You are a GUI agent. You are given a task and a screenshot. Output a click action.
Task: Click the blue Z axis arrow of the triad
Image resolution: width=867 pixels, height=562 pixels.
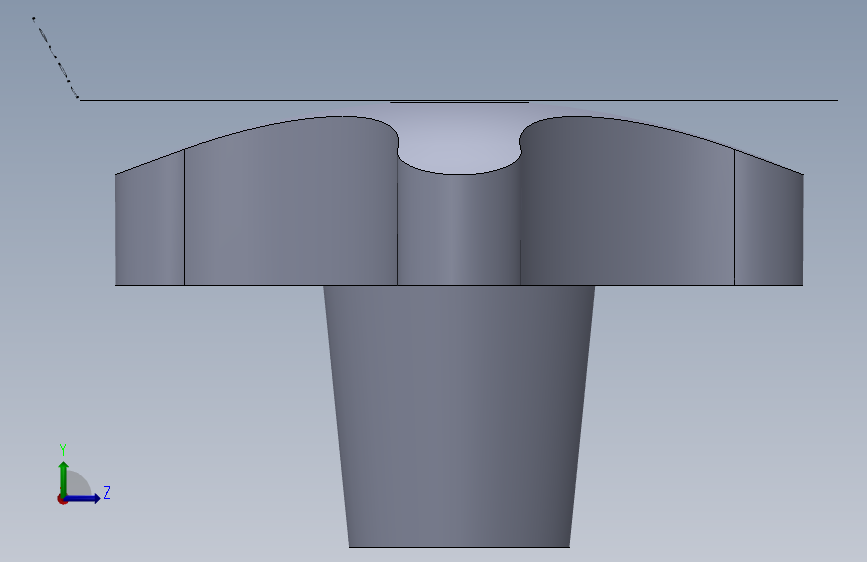tap(83, 498)
